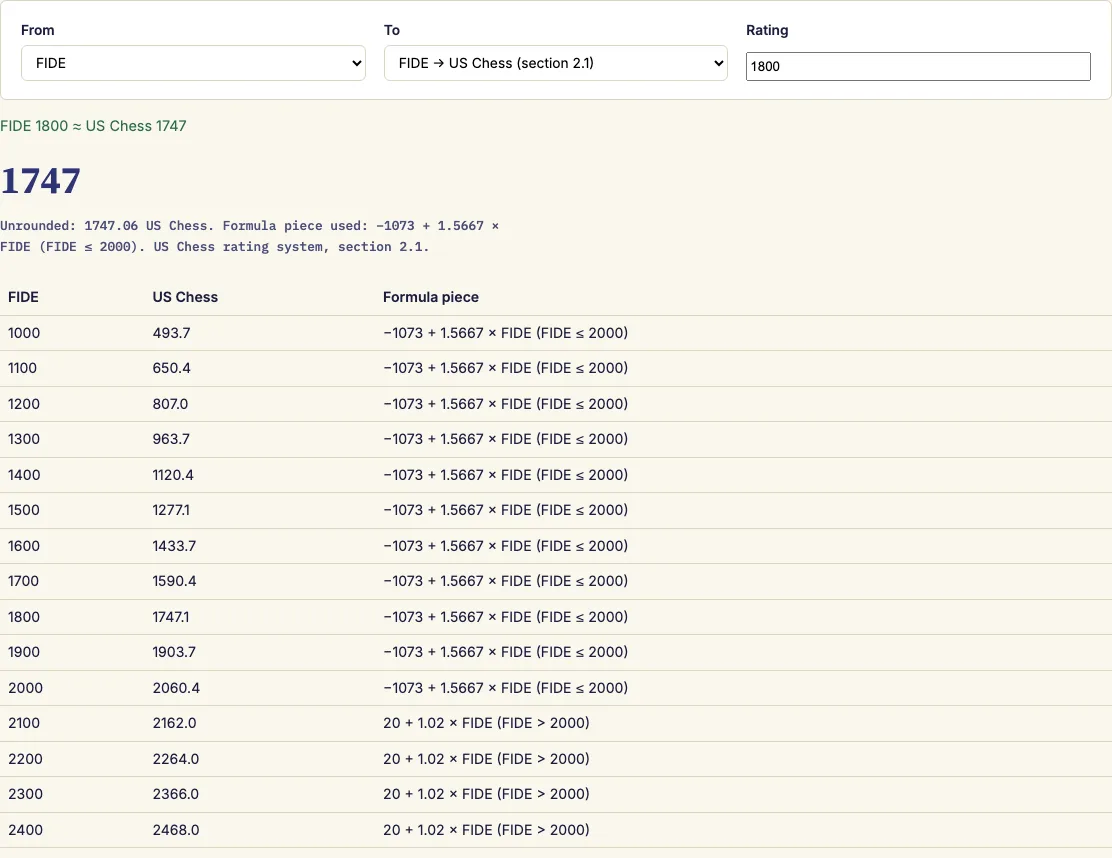
Task: Click the FIDE 1100 cell
Action: pyautogui.click(x=22, y=368)
